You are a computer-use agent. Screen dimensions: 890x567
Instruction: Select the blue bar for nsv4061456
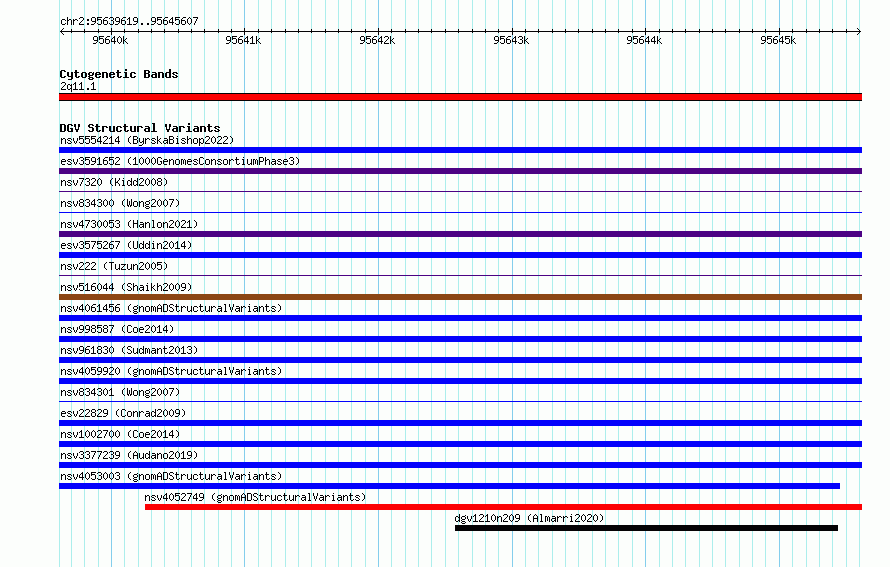pos(460,318)
